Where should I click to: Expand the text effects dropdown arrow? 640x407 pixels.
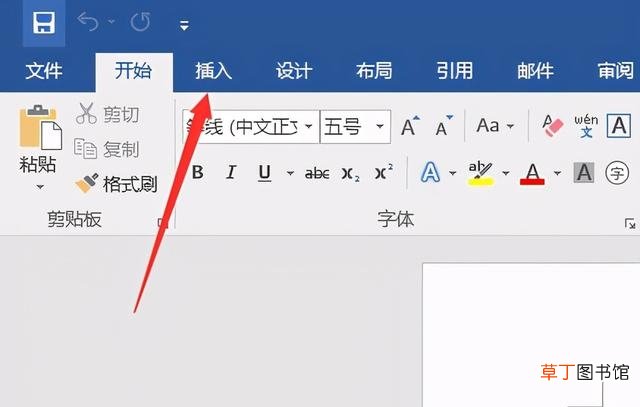pos(453,173)
